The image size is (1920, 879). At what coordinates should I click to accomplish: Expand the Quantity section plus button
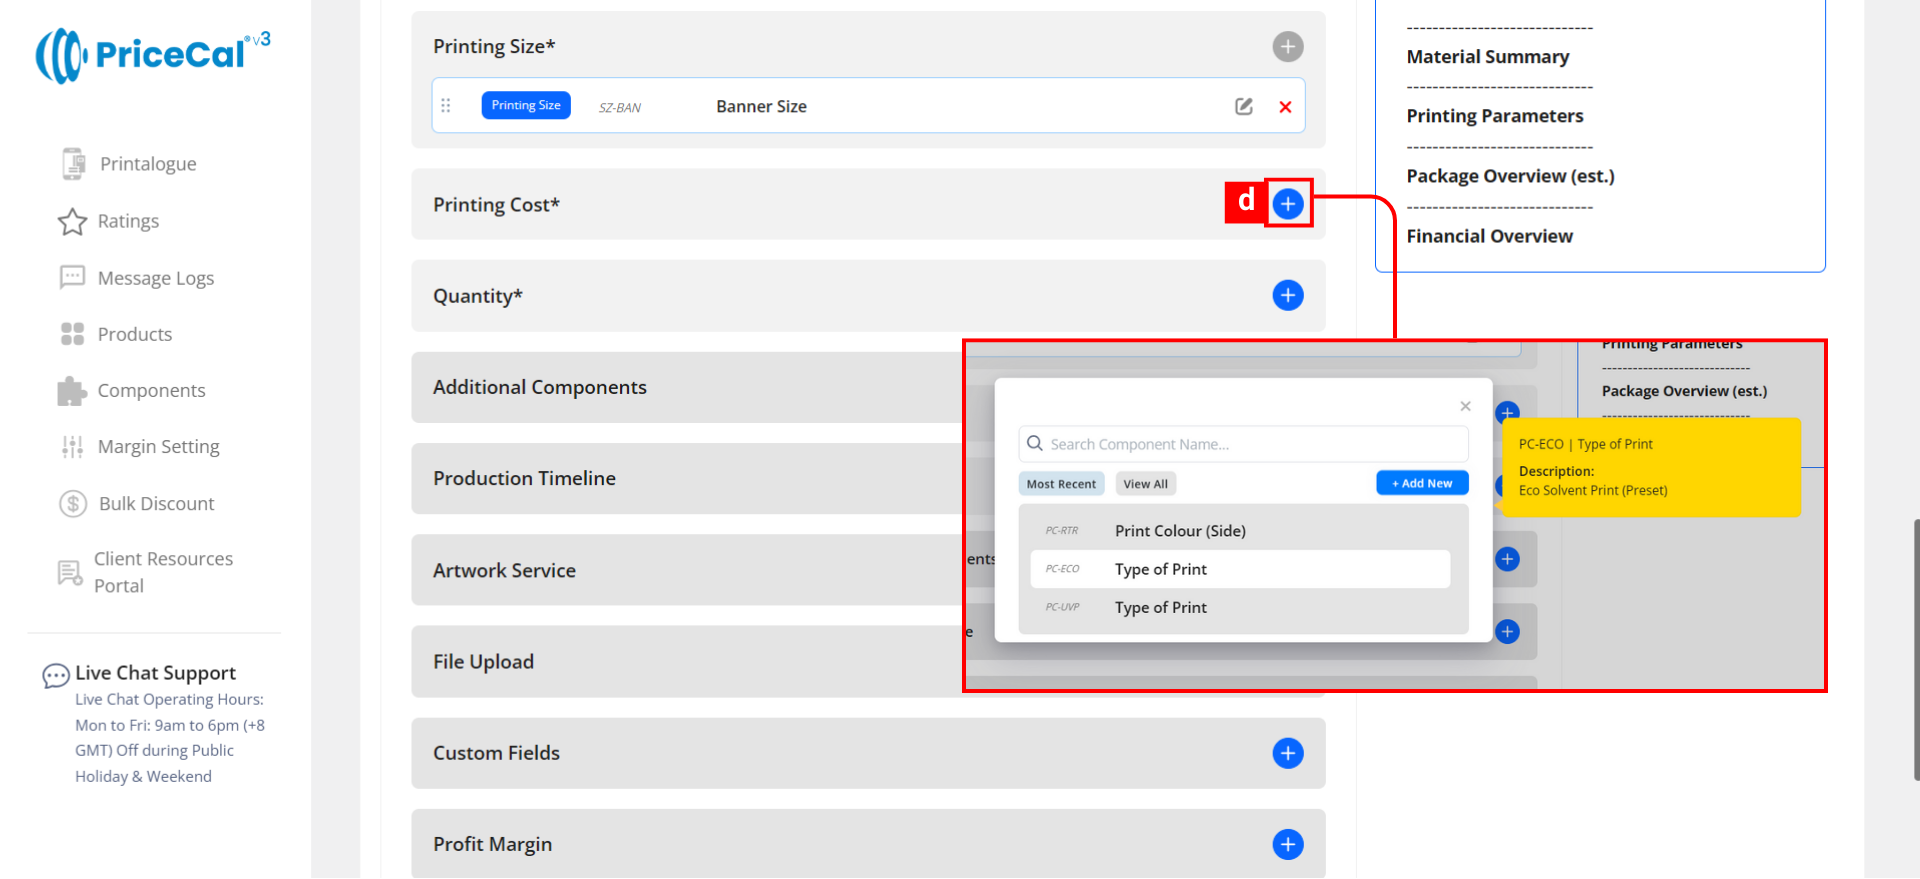pyautogui.click(x=1287, y=296)
